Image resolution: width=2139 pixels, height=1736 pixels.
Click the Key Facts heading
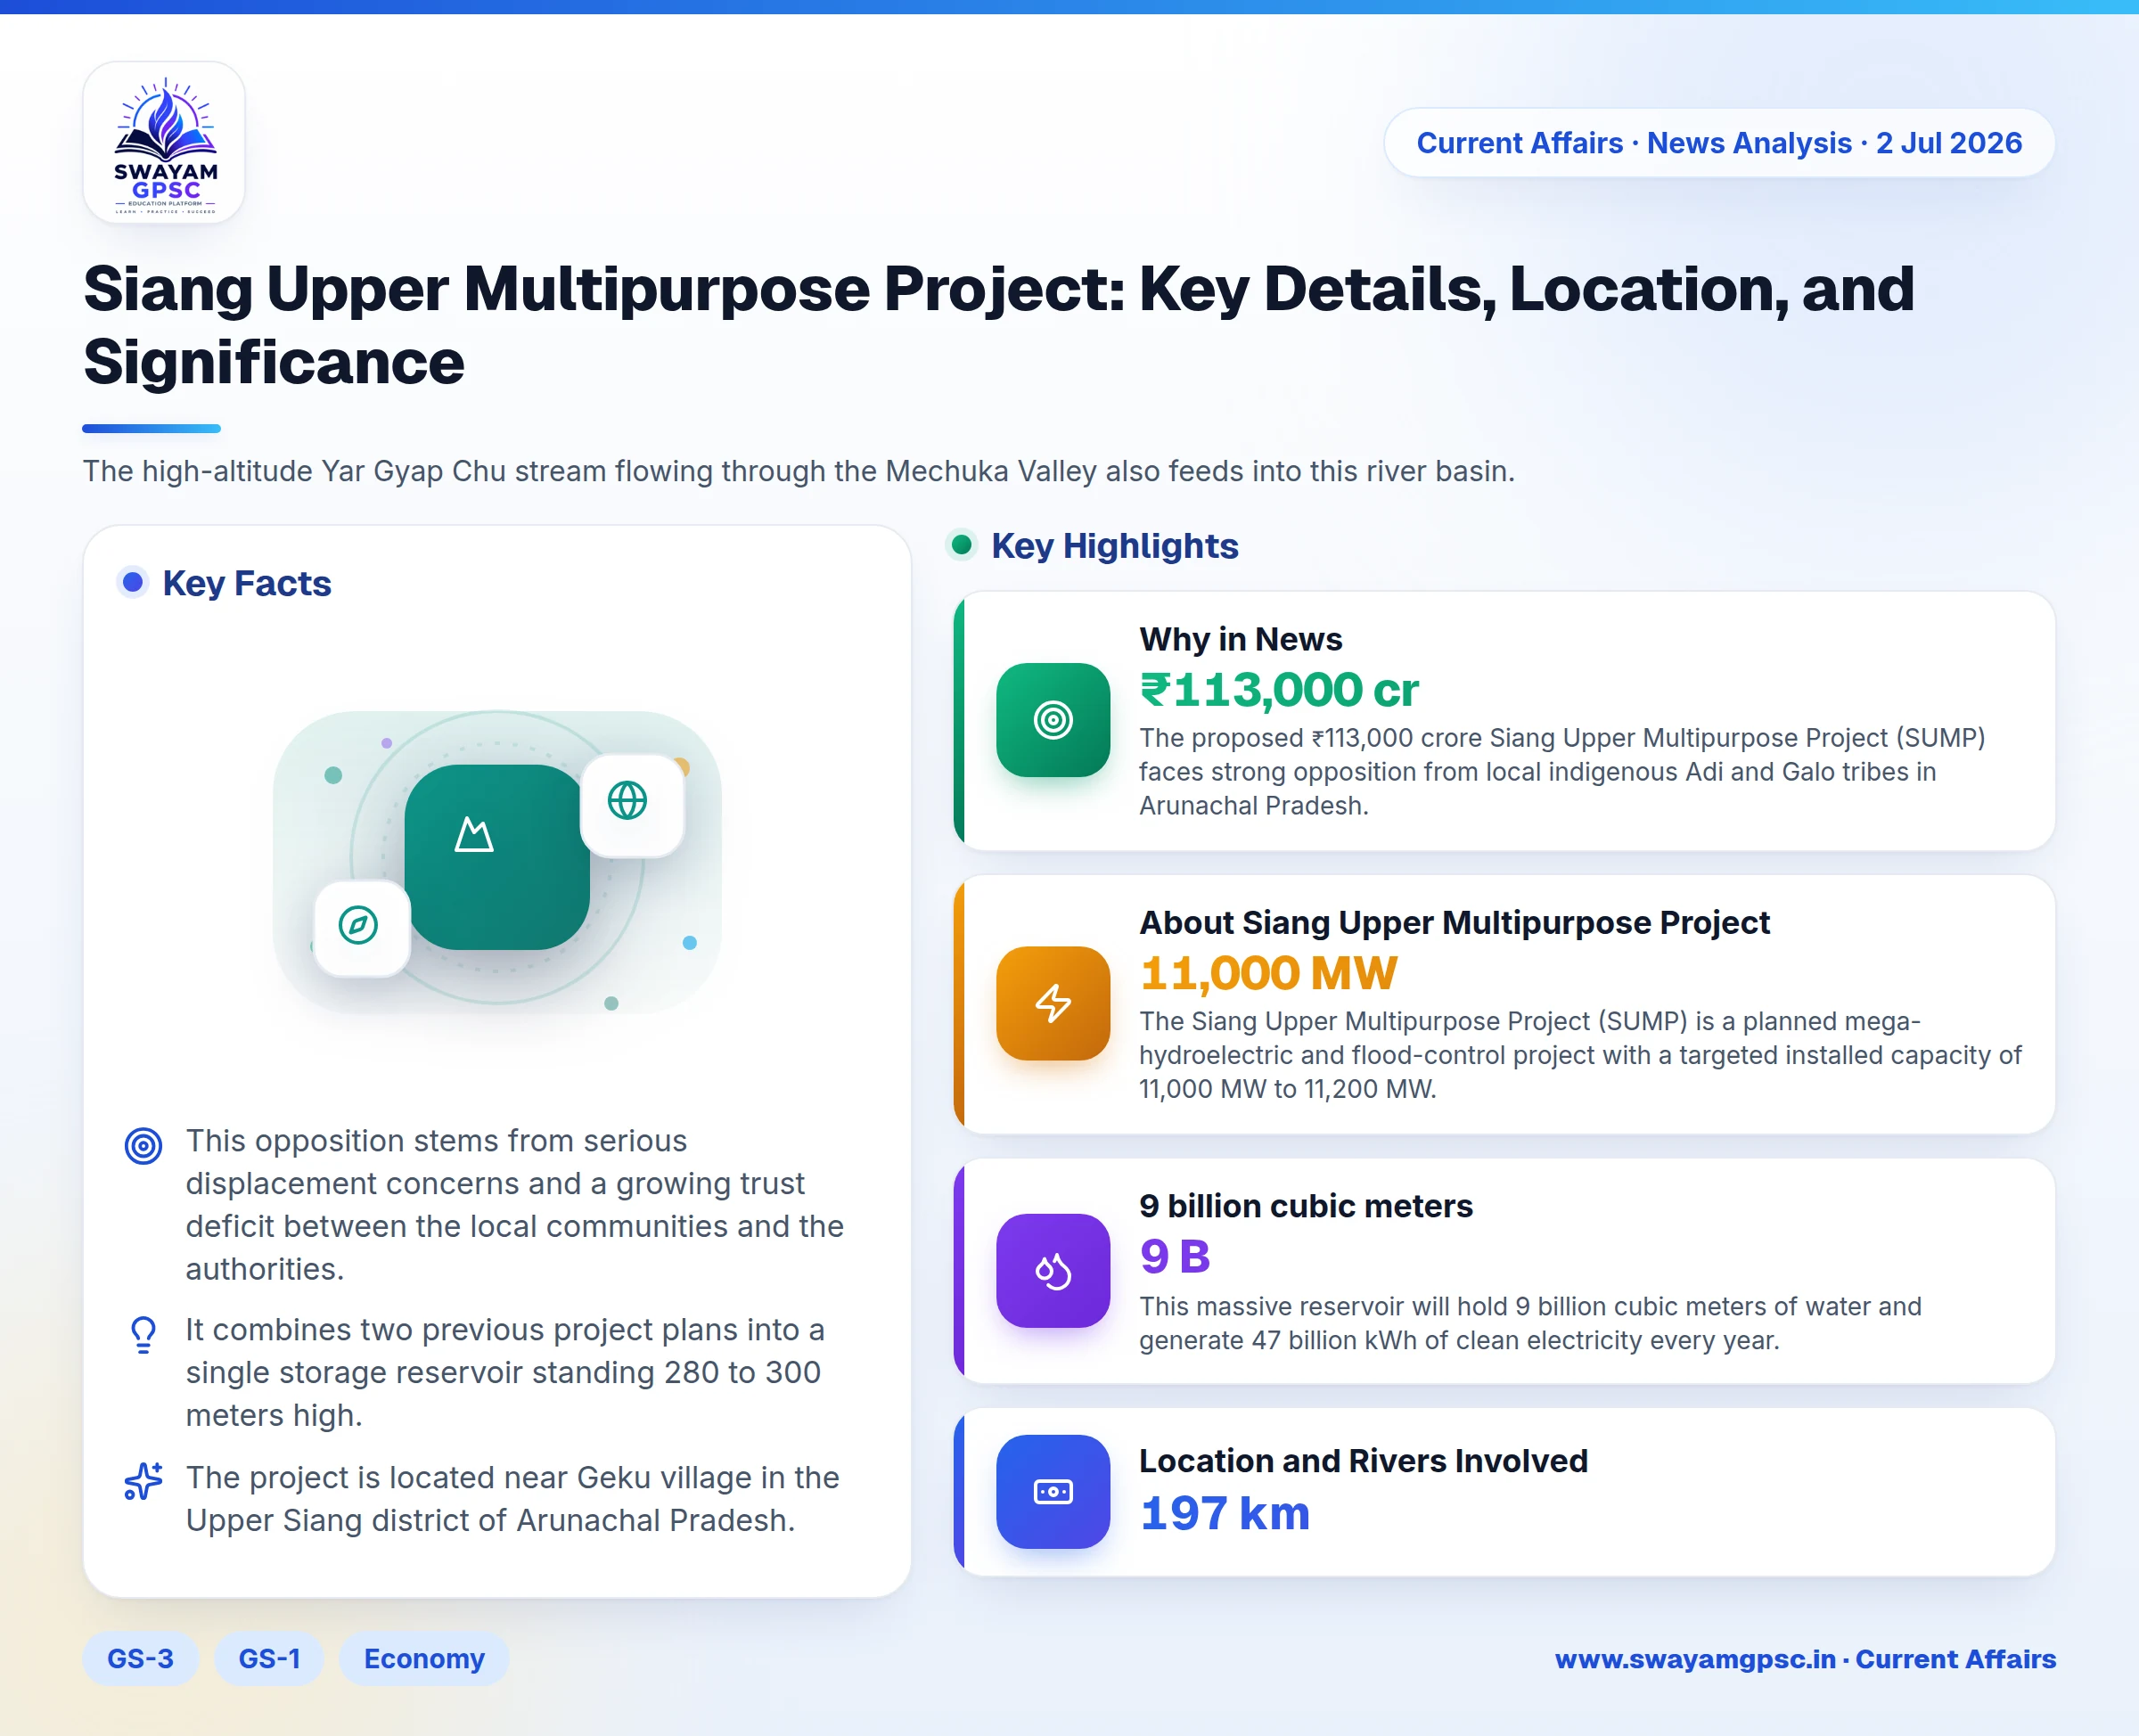pos(246,583)
